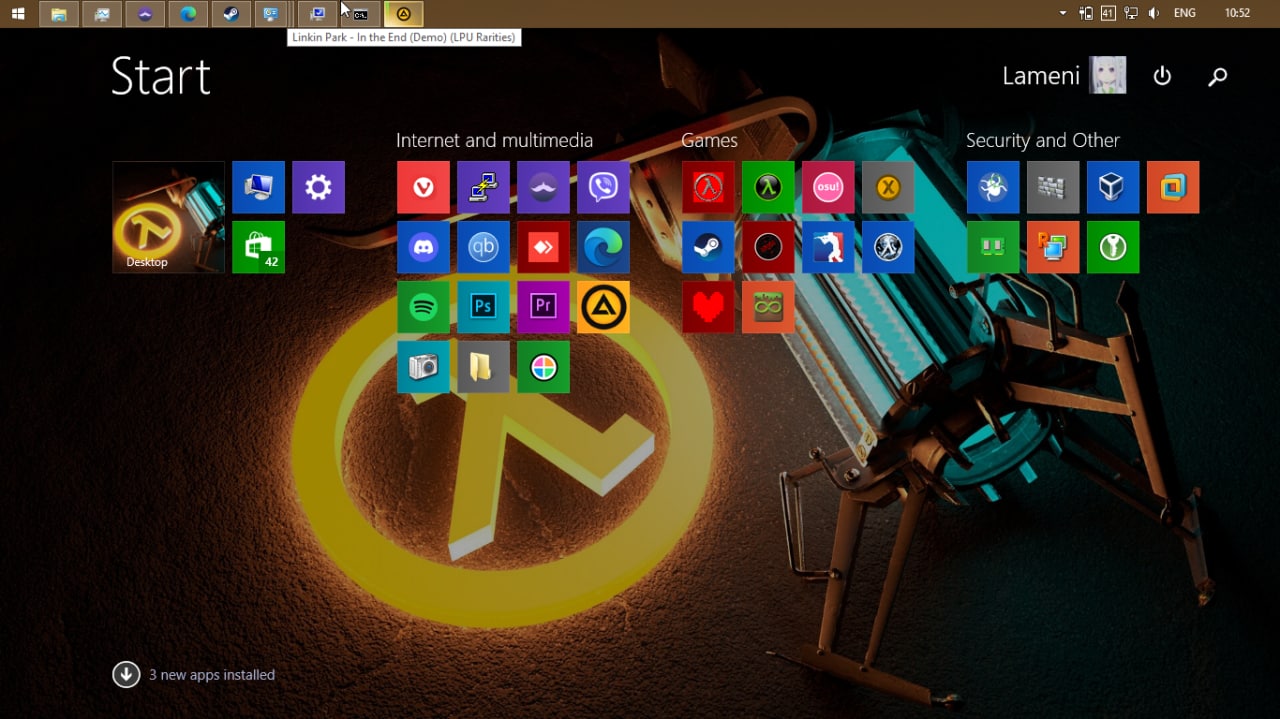The image size is (1280, 719).
Task: Click the Windows Start button in taskbar
Action: click(x=18, y=13)
